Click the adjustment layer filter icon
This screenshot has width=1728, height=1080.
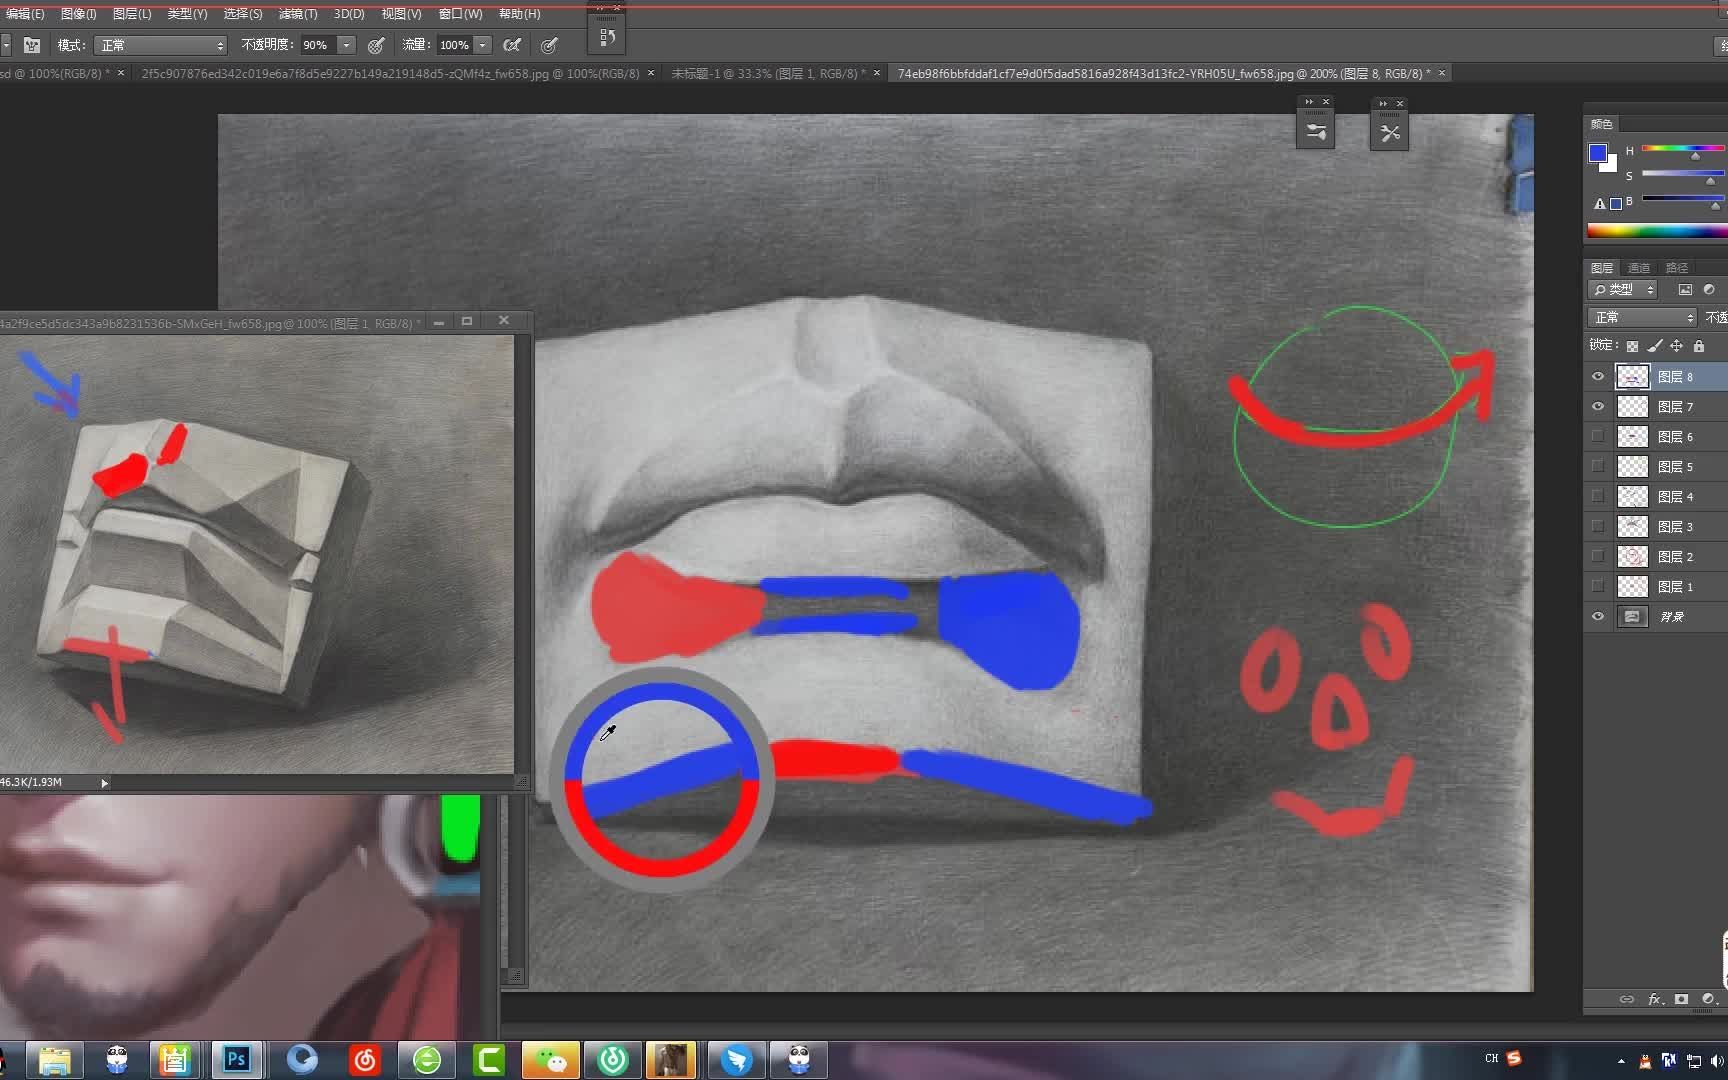pyautogui.click(x=1709, y=290)
